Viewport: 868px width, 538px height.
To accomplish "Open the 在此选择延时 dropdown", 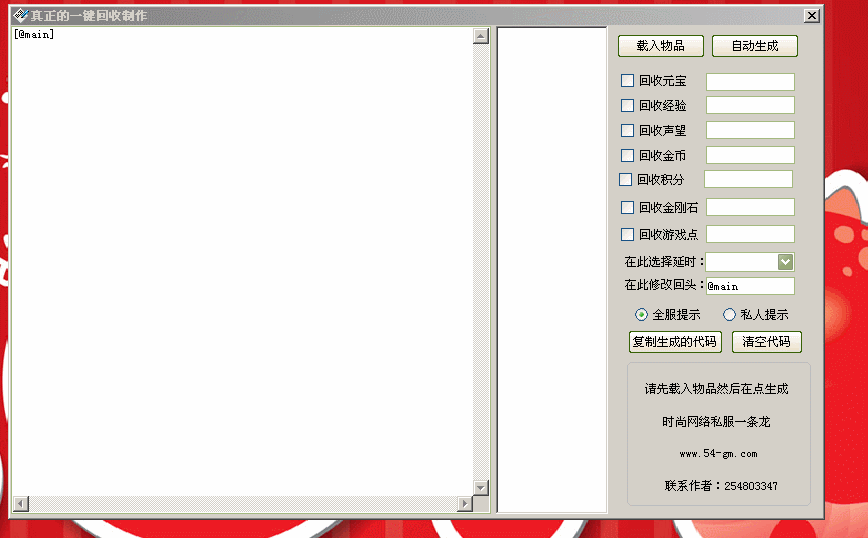I will click(x=785, y=261).
